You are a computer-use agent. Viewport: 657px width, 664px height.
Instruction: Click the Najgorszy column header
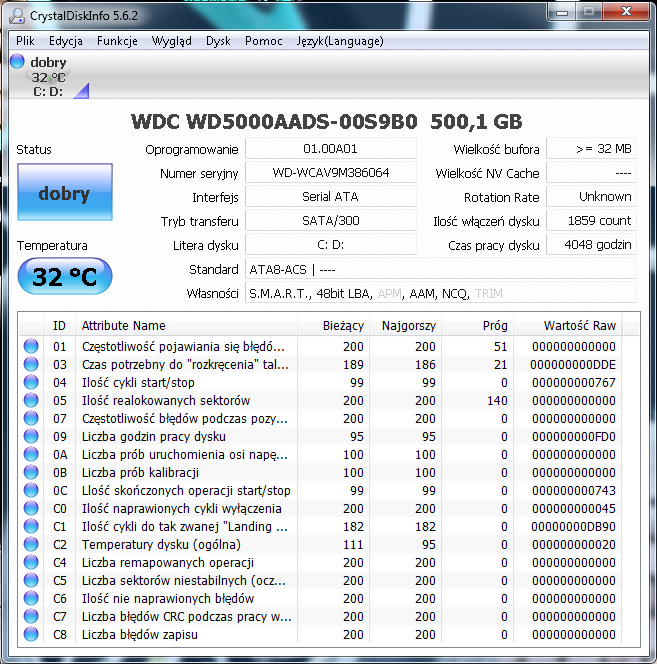[405, 325]
